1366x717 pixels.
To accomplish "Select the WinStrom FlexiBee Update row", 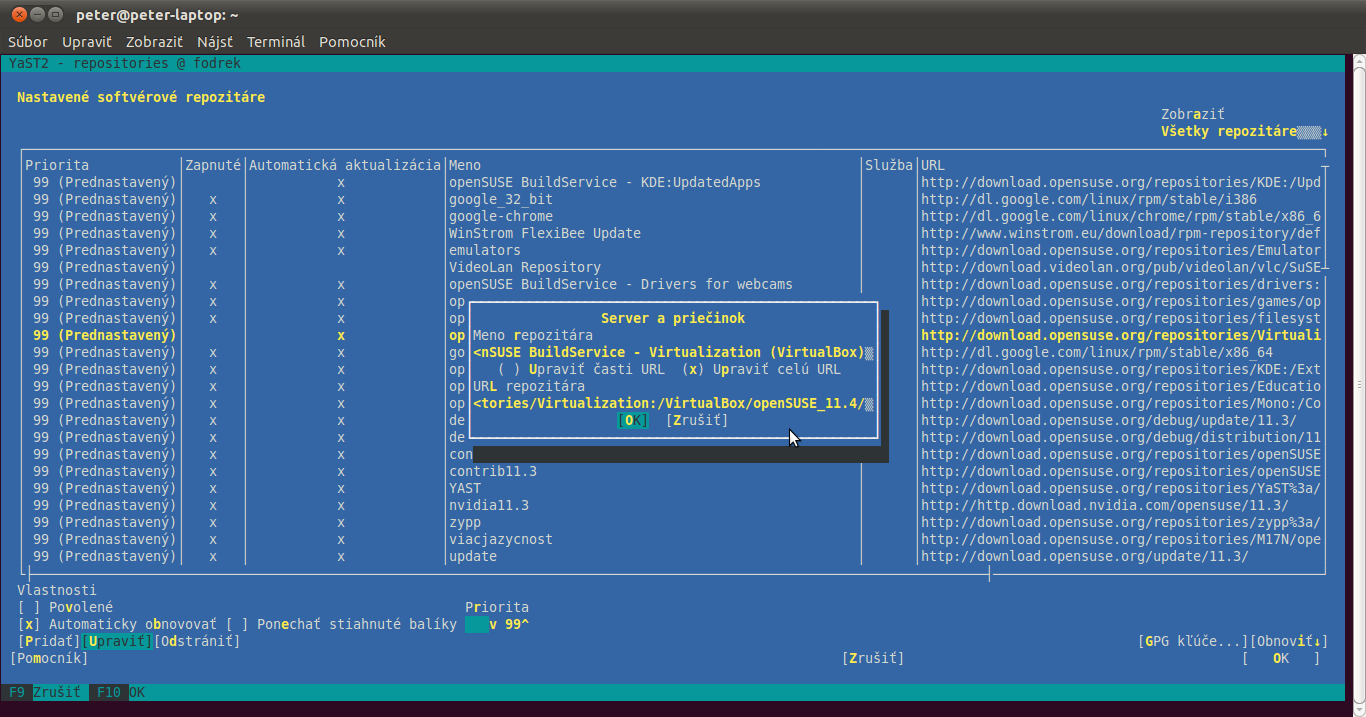I will coord(673,233).
